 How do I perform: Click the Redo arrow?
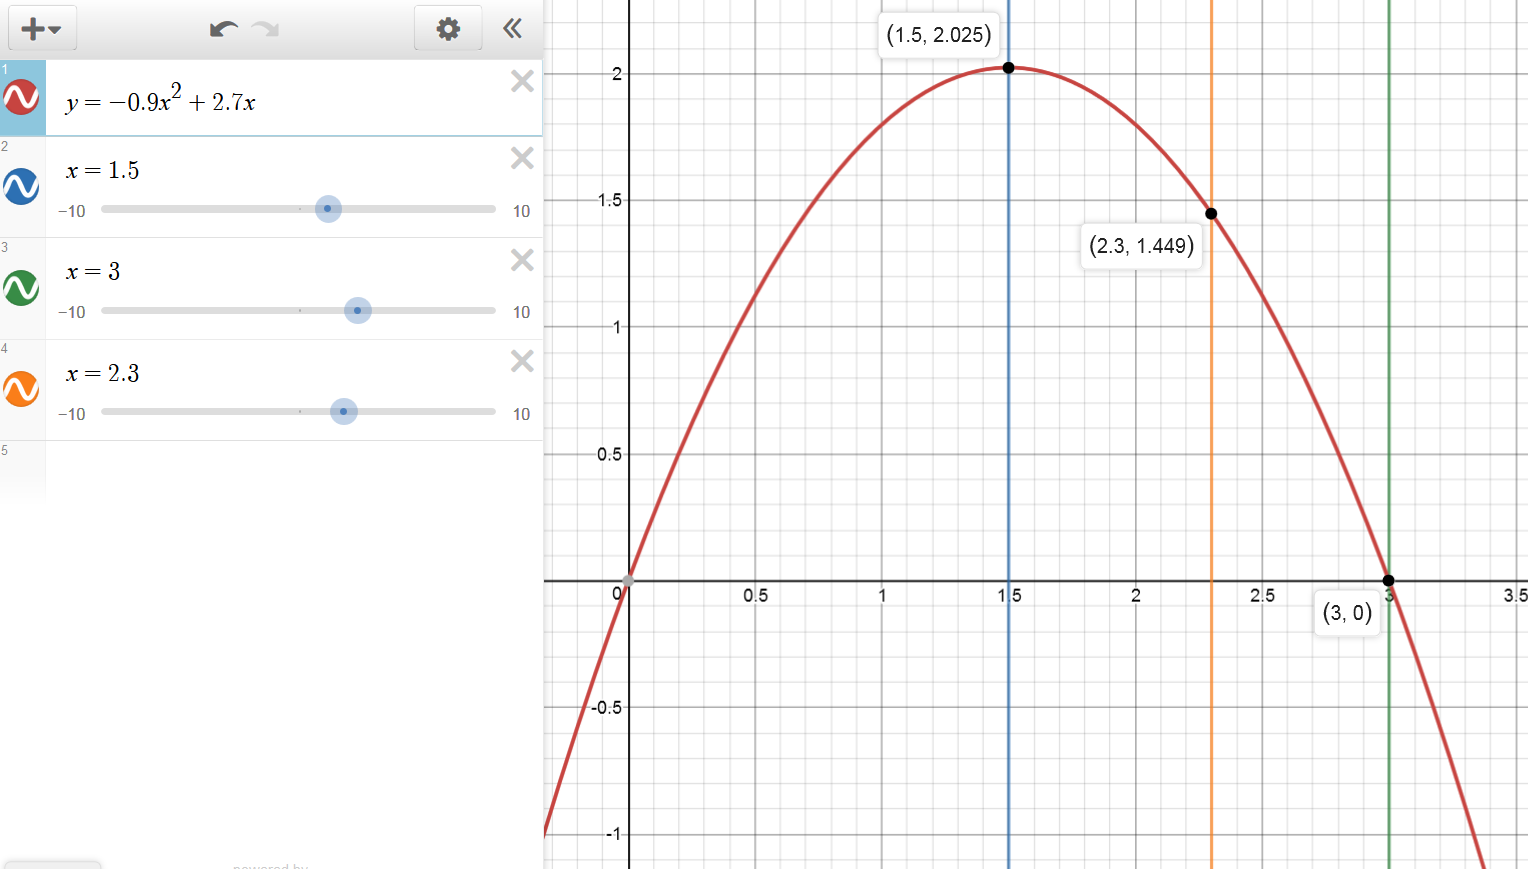click(x=266, y=29)
